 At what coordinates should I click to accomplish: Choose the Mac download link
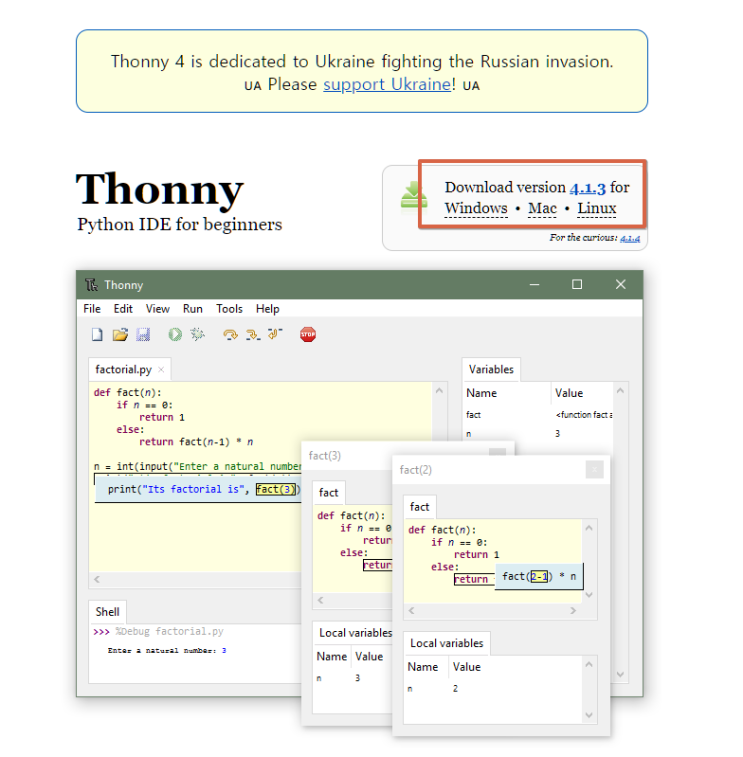(x=542, y=208)
